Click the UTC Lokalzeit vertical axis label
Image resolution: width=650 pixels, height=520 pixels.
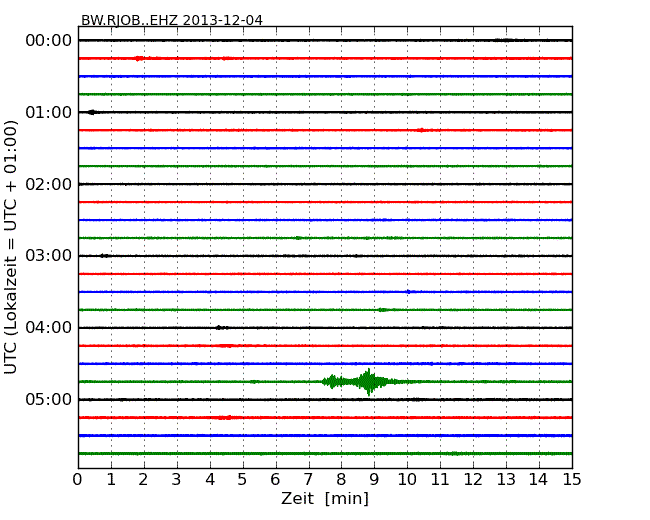[10, 247]
